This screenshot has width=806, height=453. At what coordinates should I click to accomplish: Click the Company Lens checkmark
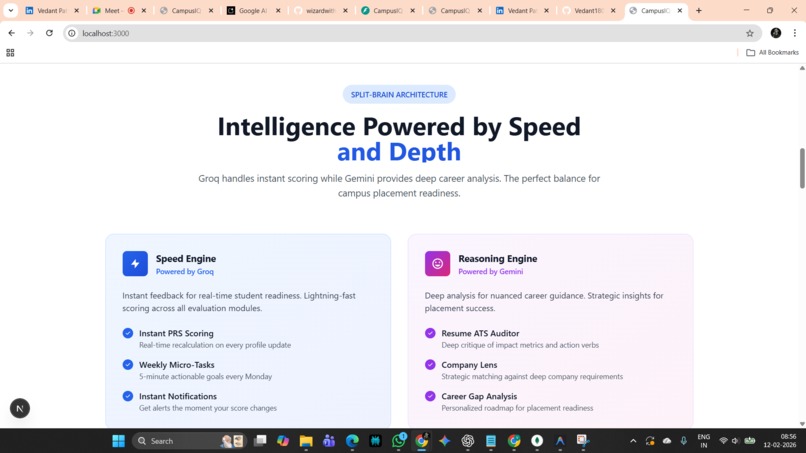(x=430, y=365)
